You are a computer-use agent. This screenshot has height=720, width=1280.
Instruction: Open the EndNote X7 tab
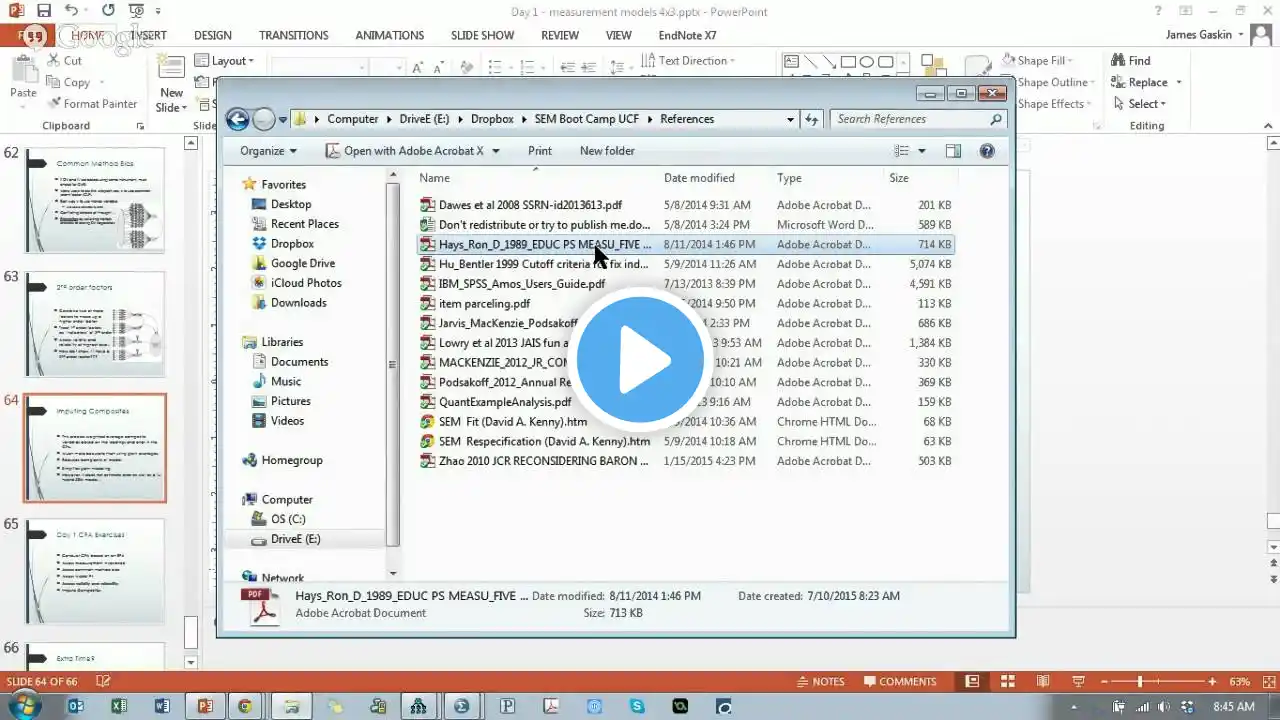point(688,35)
